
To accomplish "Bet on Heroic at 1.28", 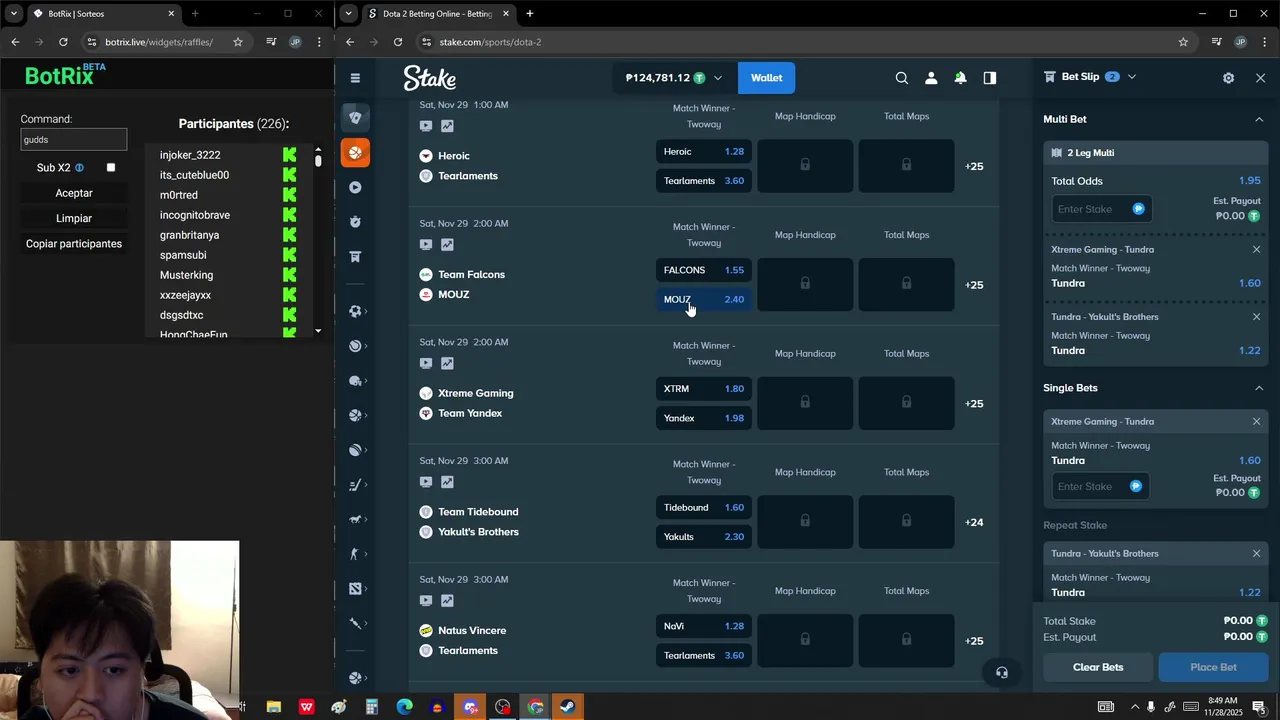I will click(704, 152).
